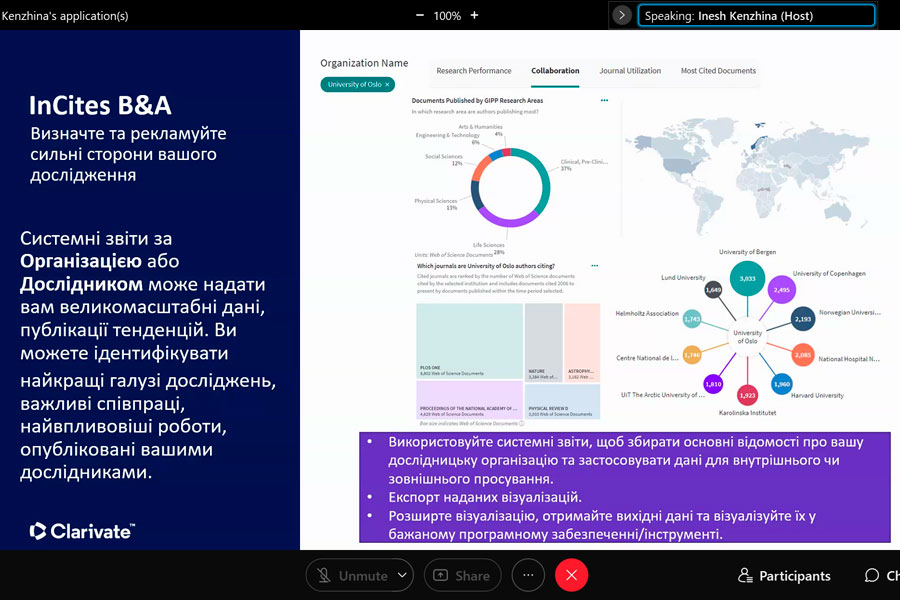The width and height of the screenshot is (900, 600).
Task: Select the PLOS ONE treemap box
Action: [x=470, y=341]
